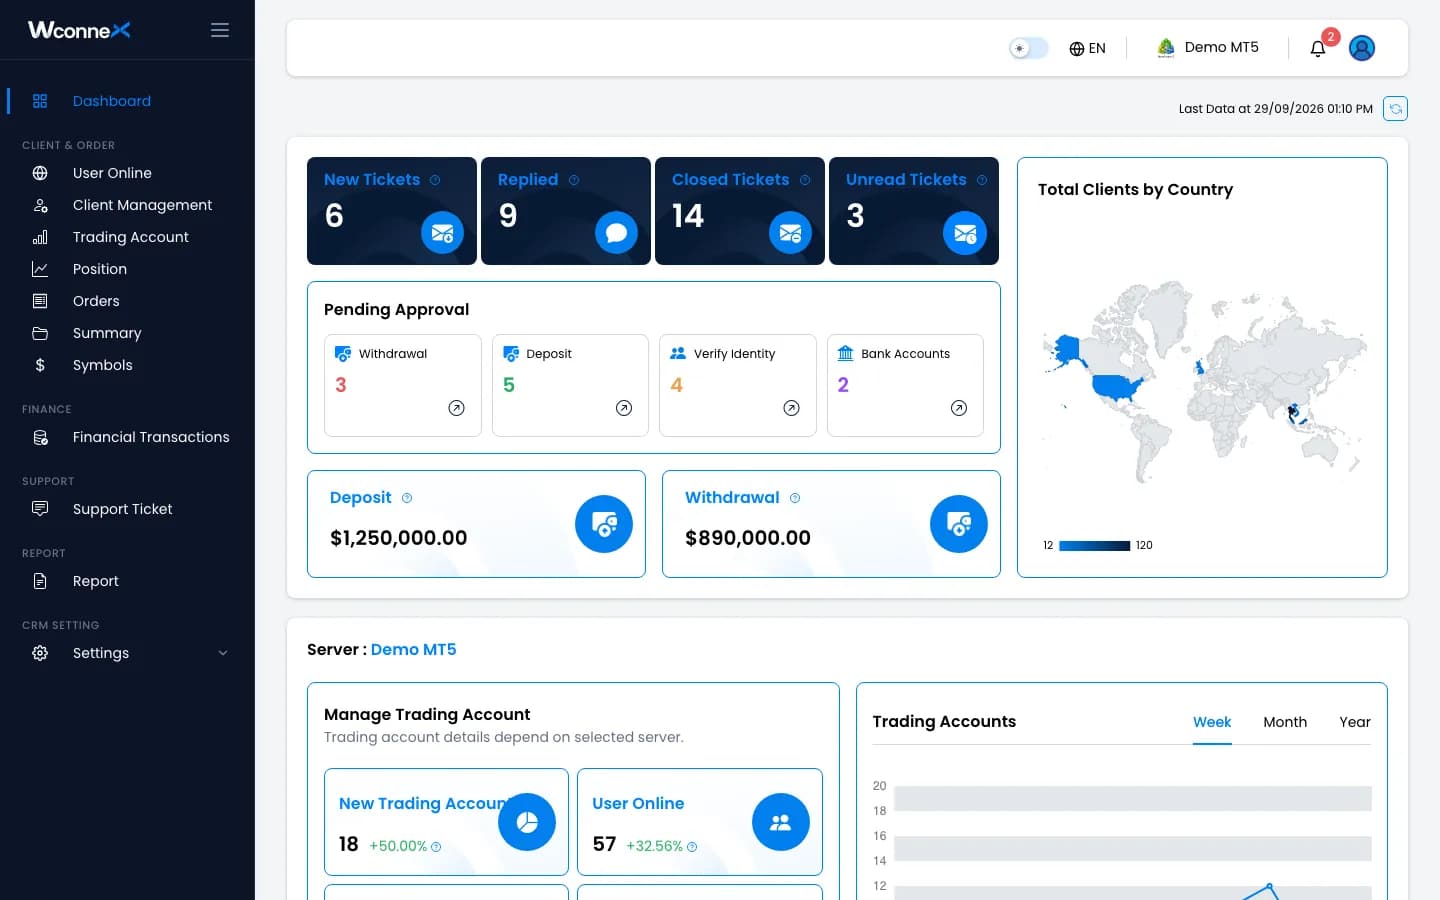Expand the Settings chevron in sidebar

tap(223, 653)
